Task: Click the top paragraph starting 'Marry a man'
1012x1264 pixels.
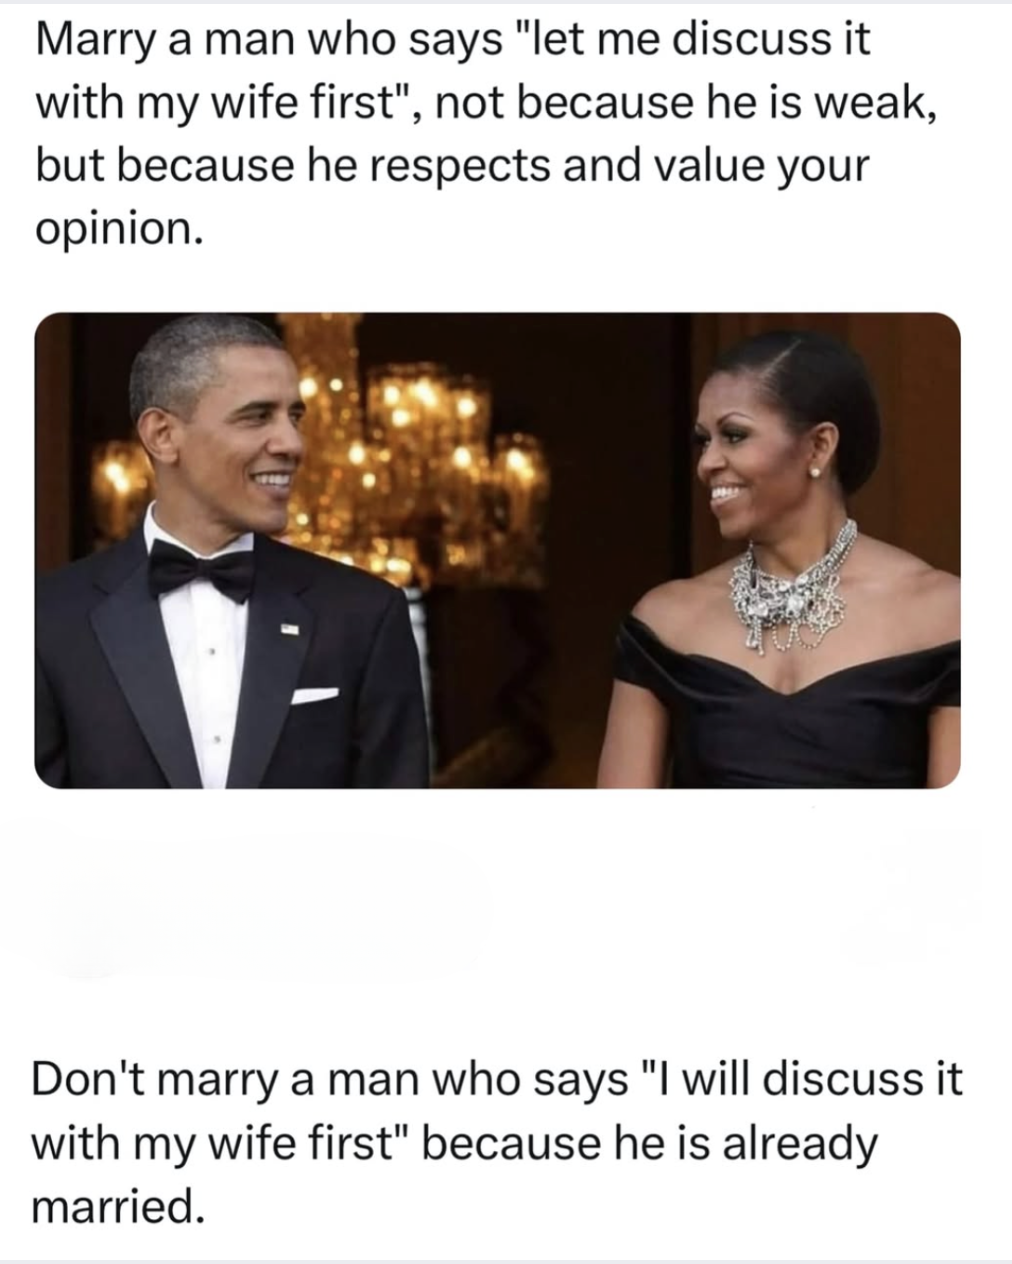Action: point(487,133)
